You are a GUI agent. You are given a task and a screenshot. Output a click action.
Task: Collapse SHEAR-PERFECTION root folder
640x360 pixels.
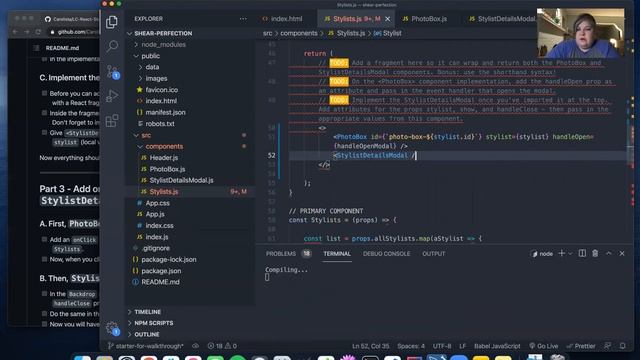tap(163, 33)
